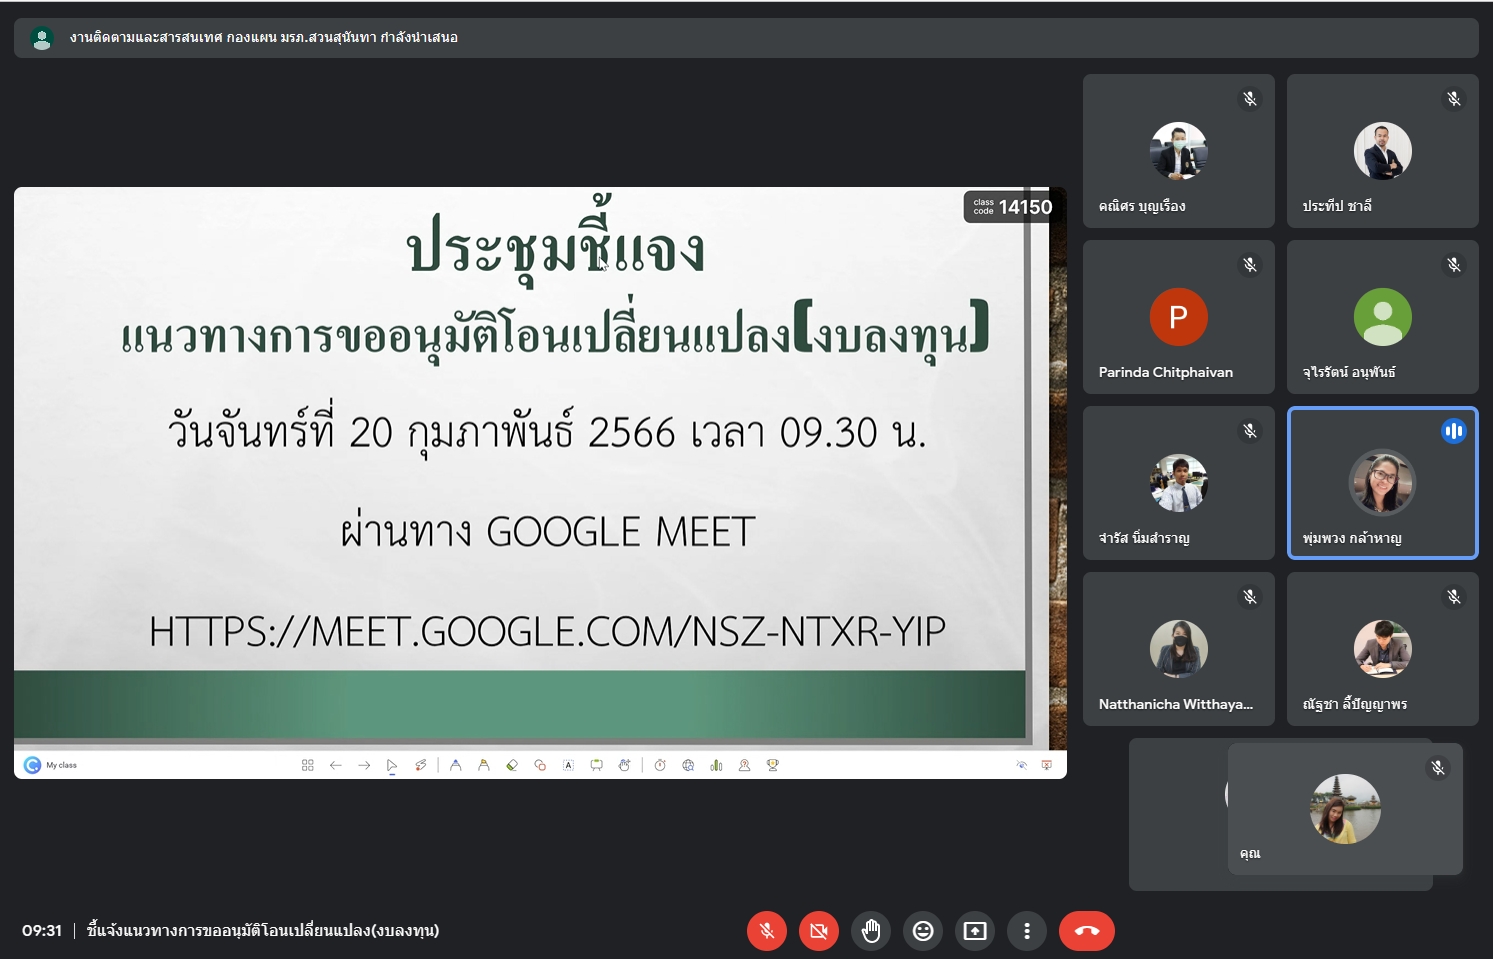Click the present now screen share icon
Screen dimensions: 1493x959
coord(975,931)
